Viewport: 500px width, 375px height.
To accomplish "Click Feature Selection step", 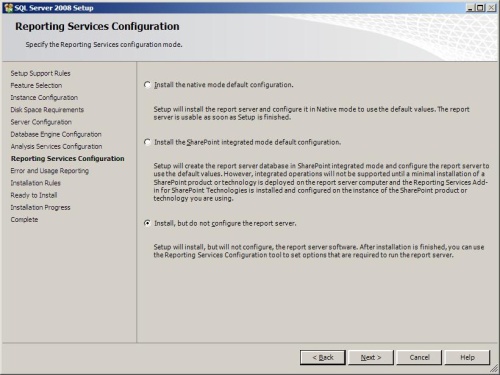I will [x=36, y=85].
